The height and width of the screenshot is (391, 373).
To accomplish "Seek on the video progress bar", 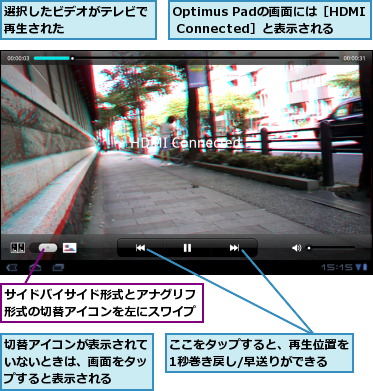I will pos(186,58).
